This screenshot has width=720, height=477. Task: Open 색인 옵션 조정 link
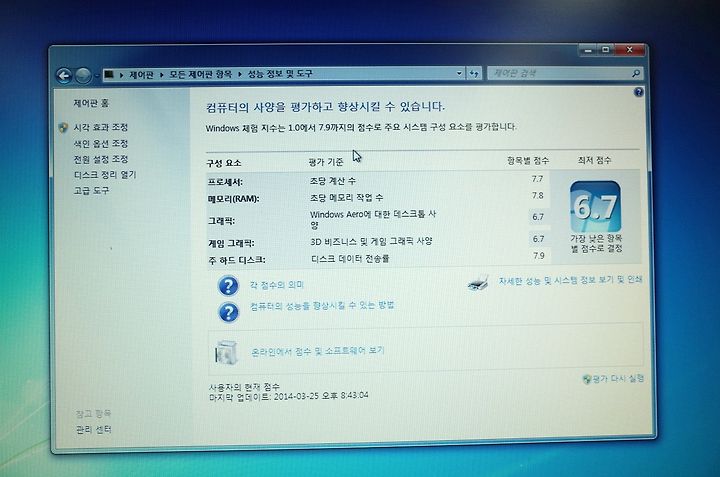[101, 144]
